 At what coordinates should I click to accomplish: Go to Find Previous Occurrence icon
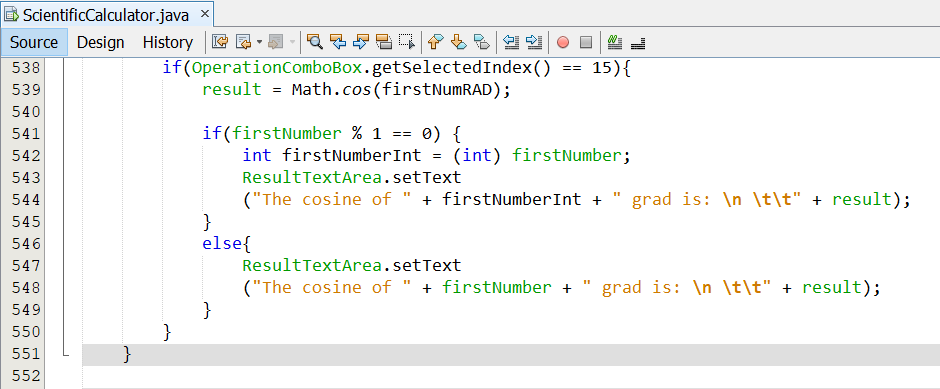tap(338, 42)
